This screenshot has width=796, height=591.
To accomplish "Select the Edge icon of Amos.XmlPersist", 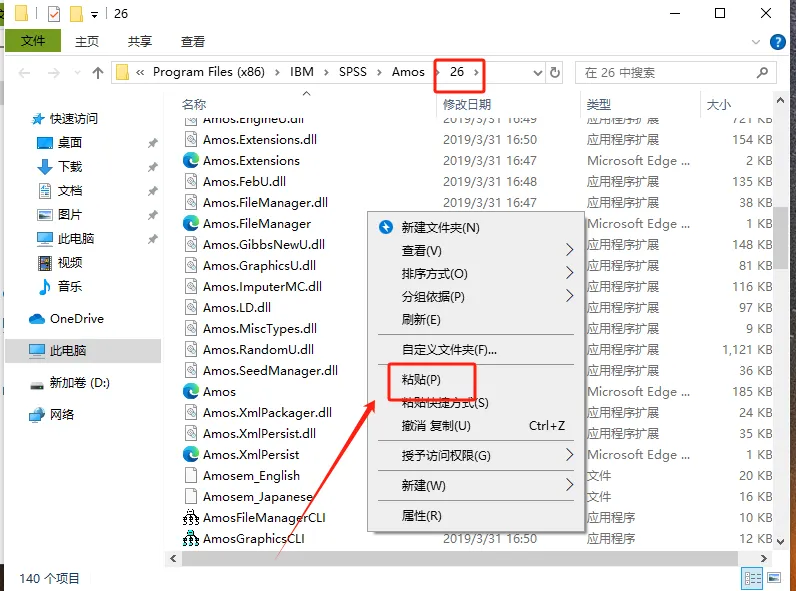I will coord(191,454).
